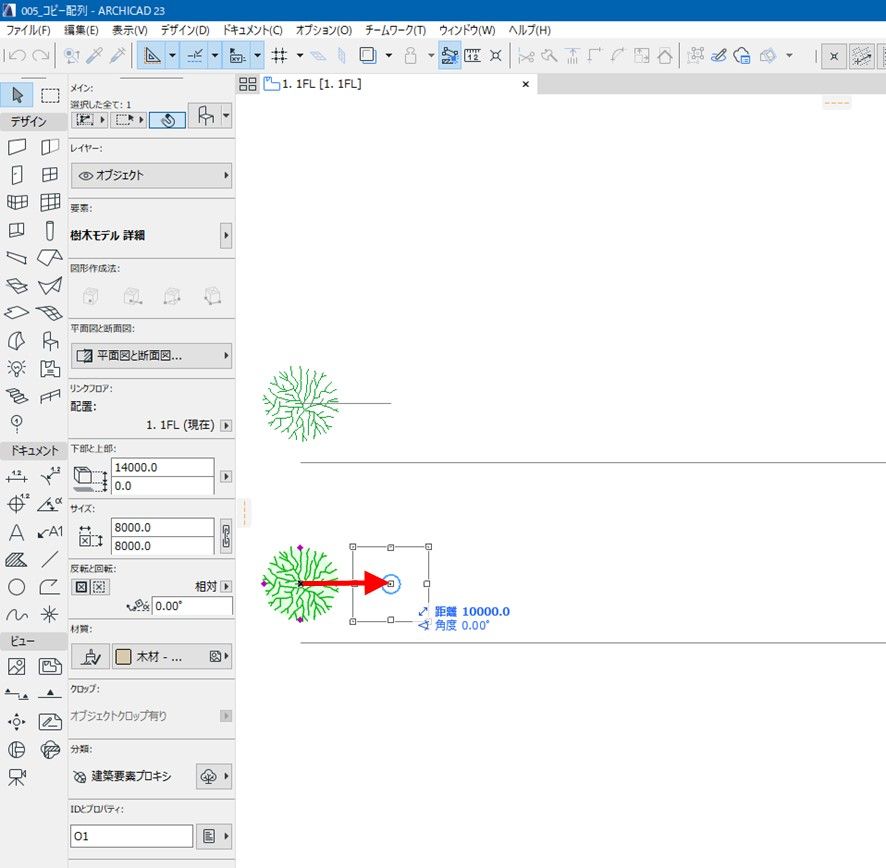Open the Snap Guides dropdown arrow
This screenshot has width=886, height=868.
215,55
